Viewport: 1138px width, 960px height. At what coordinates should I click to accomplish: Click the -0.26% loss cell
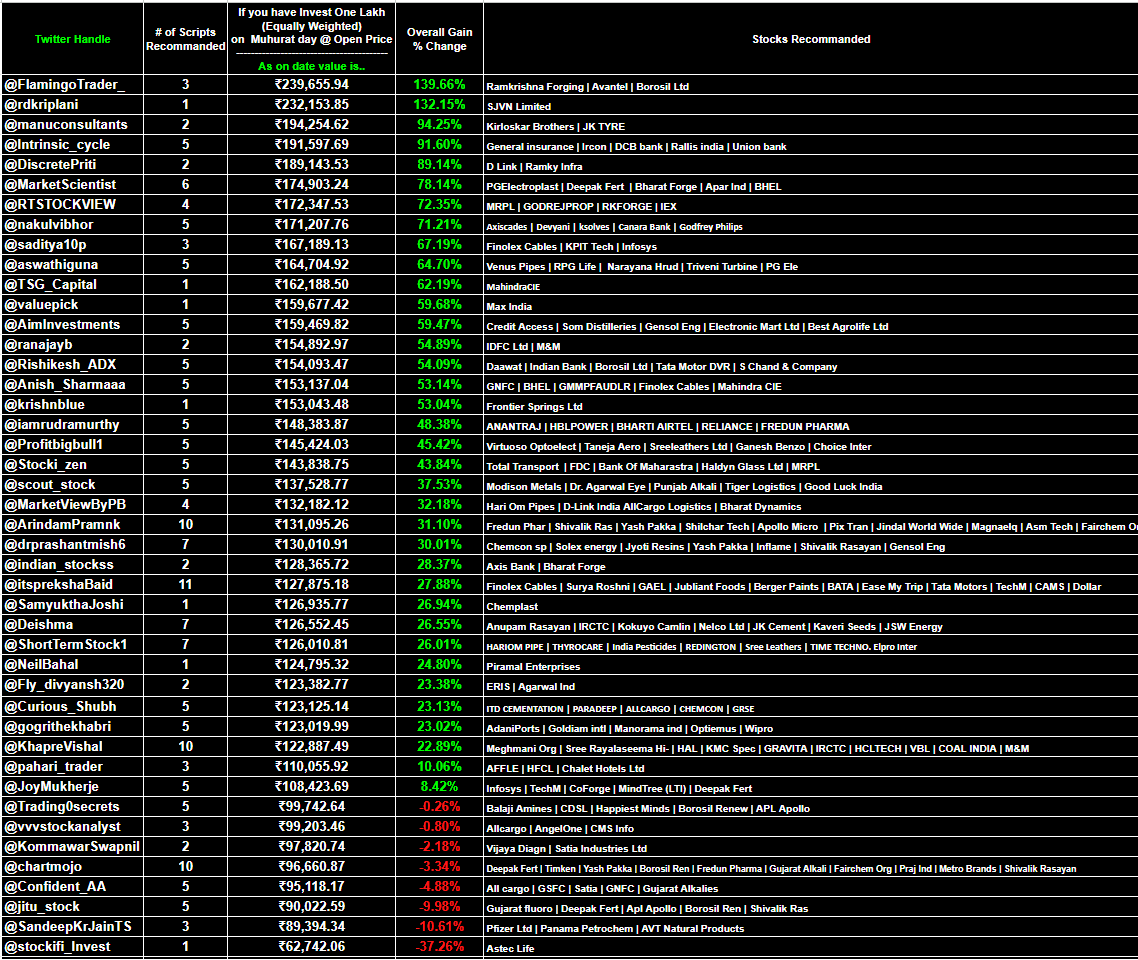[439, 806]
